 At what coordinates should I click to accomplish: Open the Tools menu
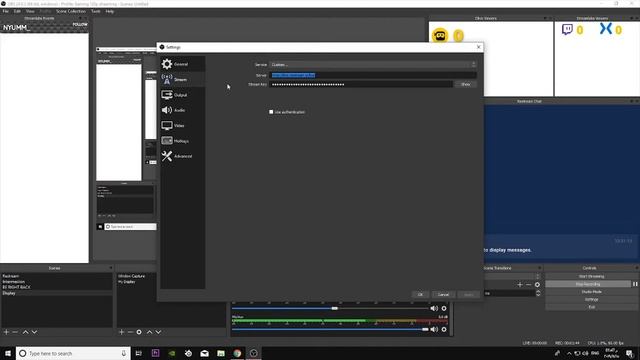click(96, 11)
